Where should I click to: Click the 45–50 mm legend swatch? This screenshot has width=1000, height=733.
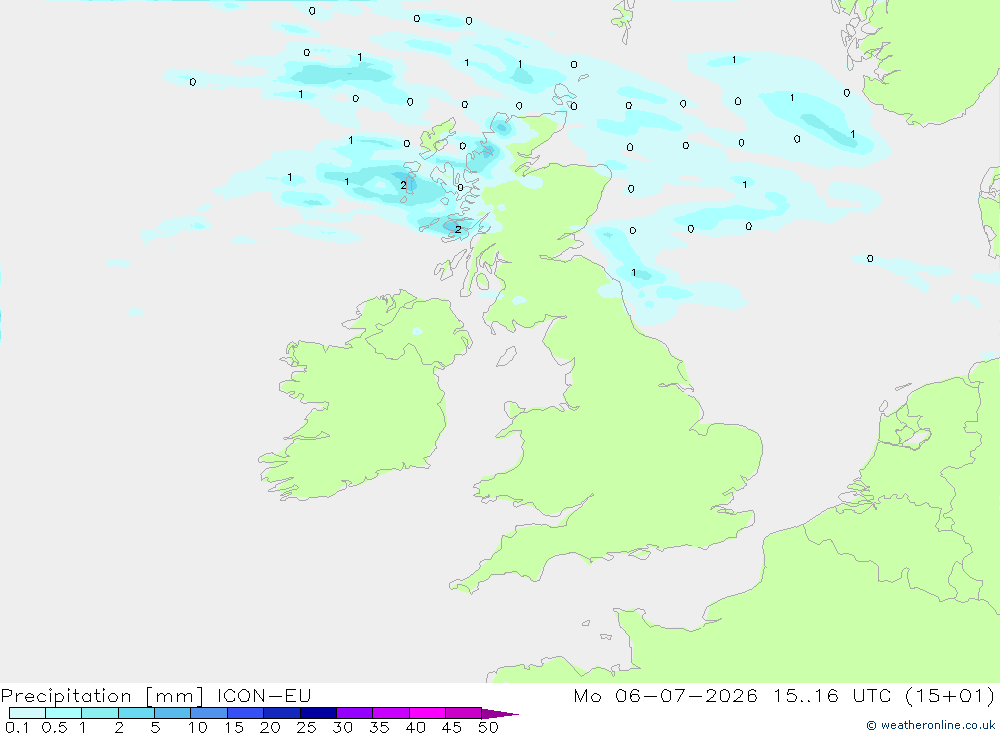click(464, 713)
